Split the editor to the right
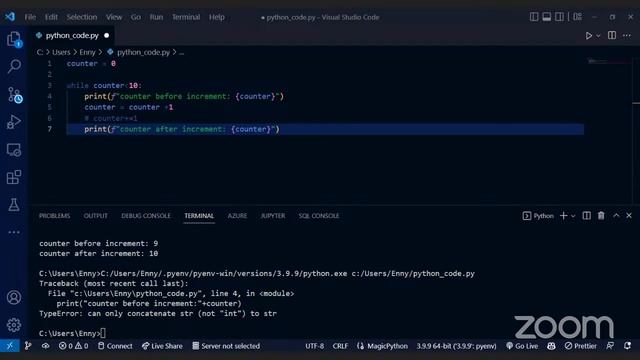The height and width of the screenshot is (360, 640). (612, 36)
